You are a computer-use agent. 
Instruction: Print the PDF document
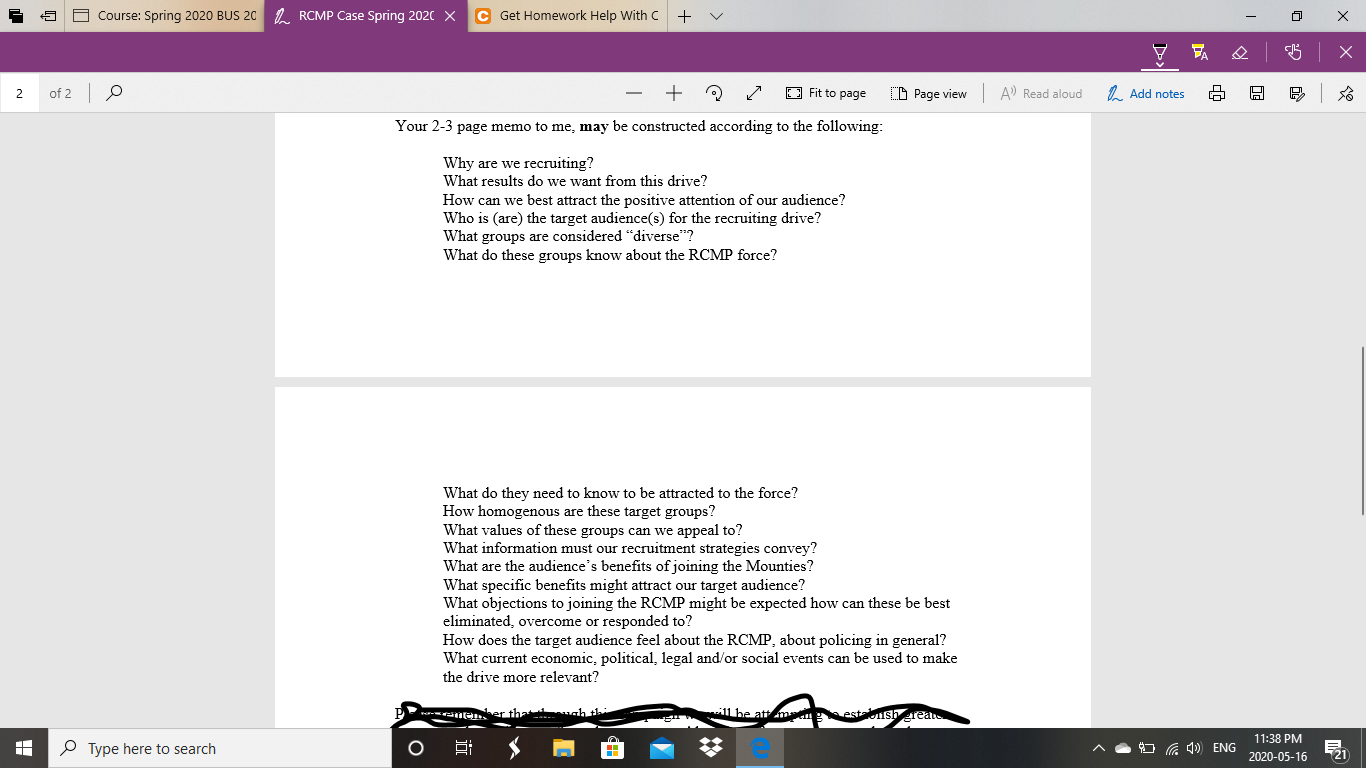click(x=1217, y=93)
